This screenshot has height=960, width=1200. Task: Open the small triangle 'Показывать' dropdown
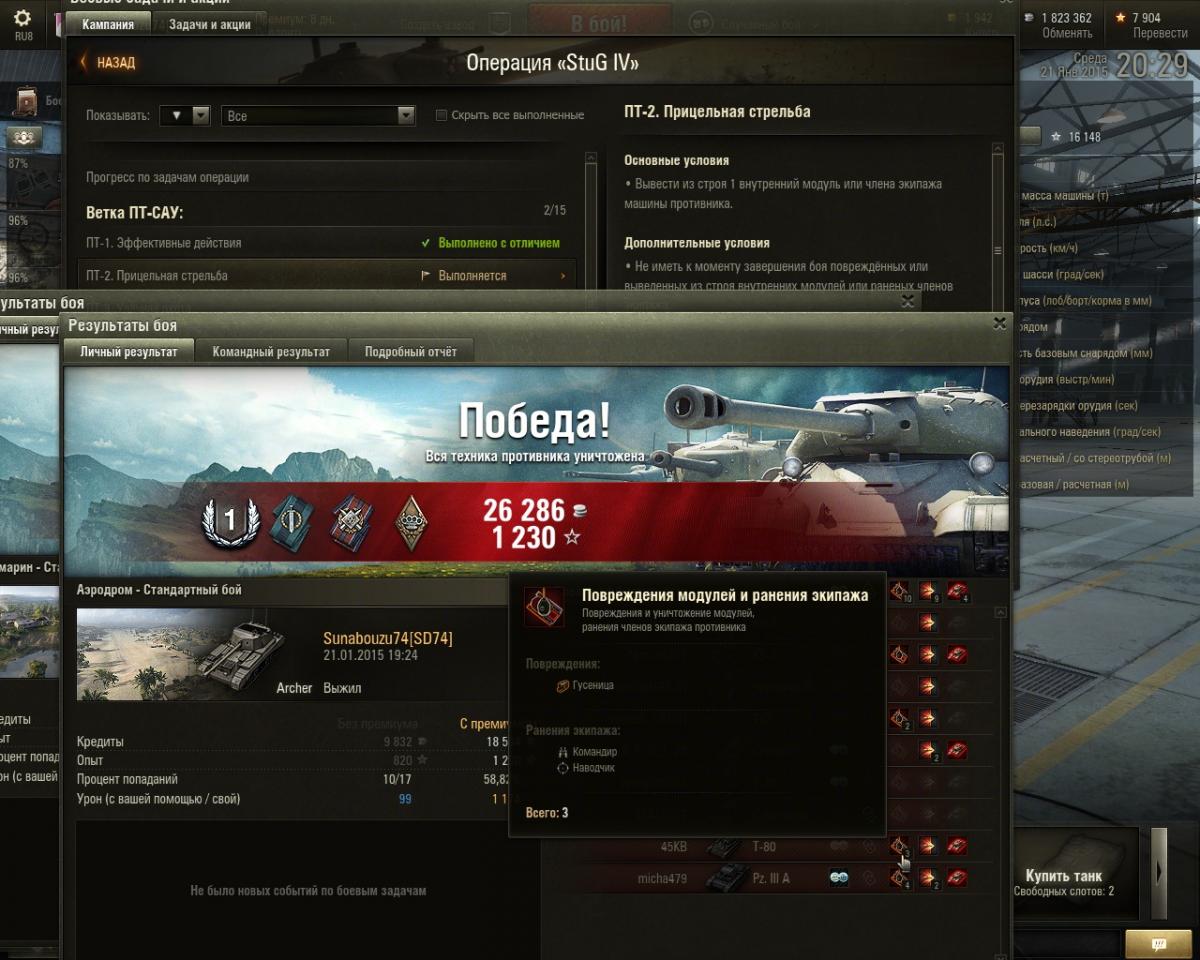[185, 116]
